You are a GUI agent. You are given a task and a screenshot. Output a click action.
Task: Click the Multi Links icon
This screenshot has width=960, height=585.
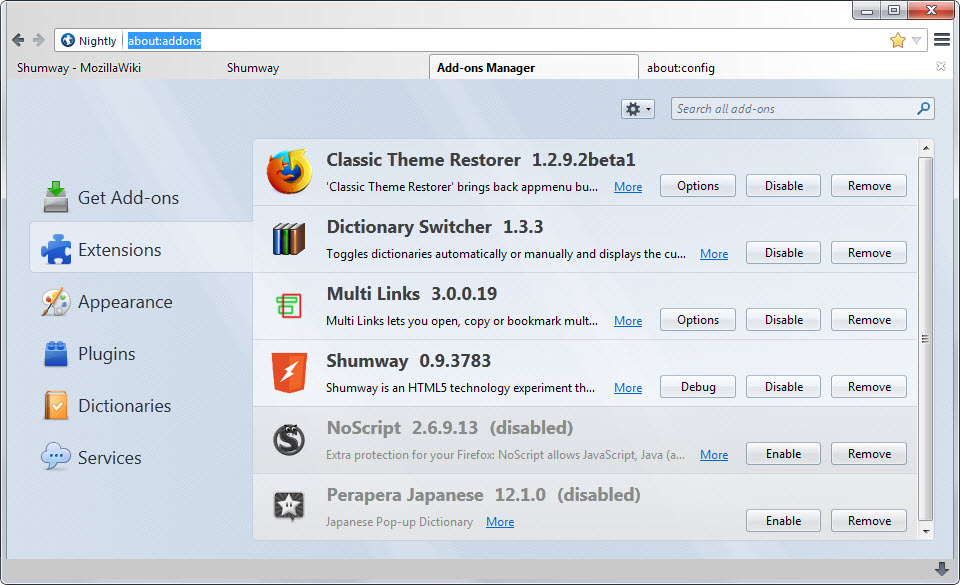[x=289, y=305]
